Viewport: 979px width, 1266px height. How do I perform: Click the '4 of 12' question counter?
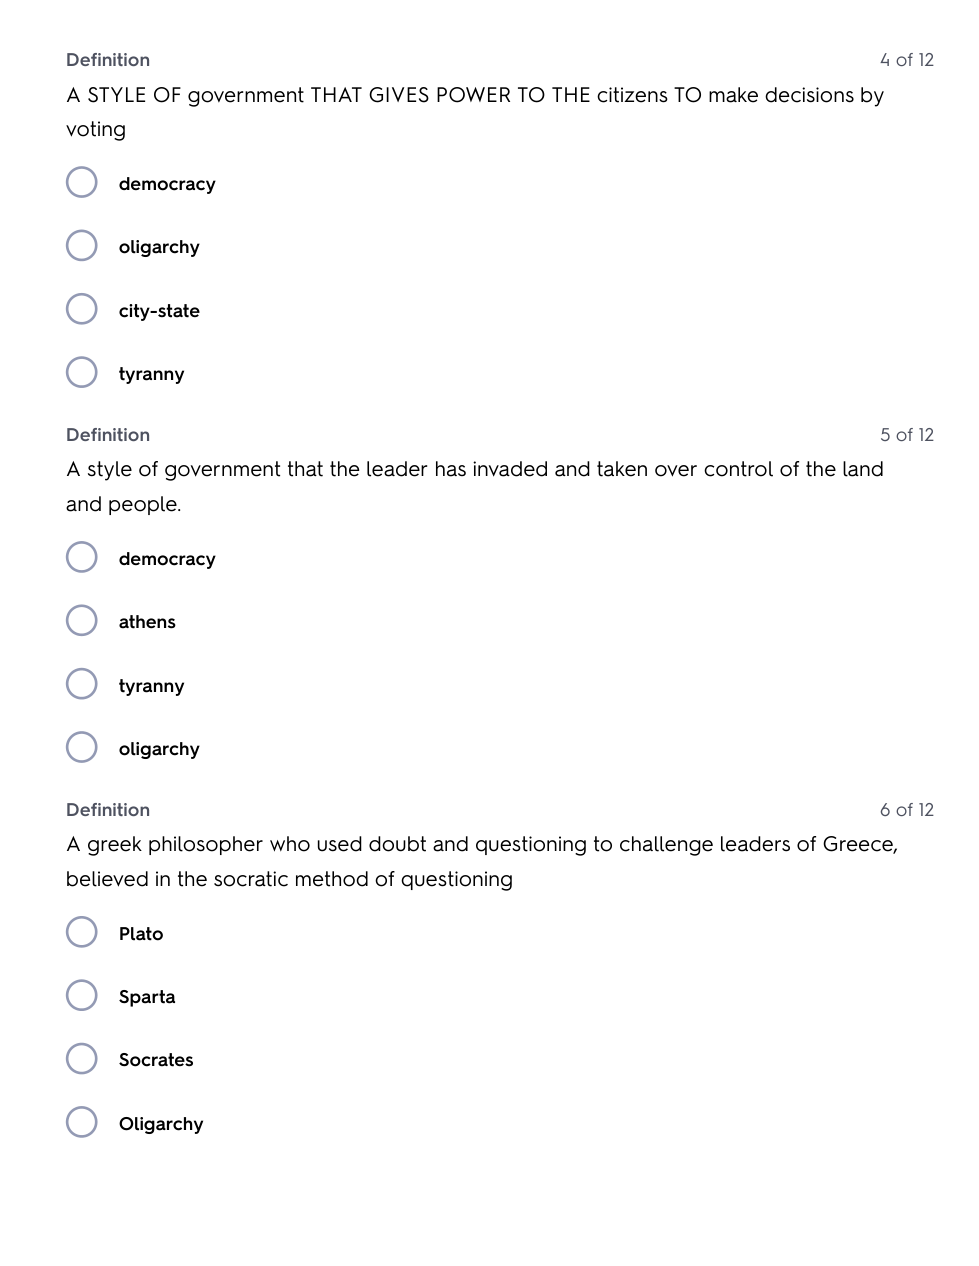coord(906,60)
